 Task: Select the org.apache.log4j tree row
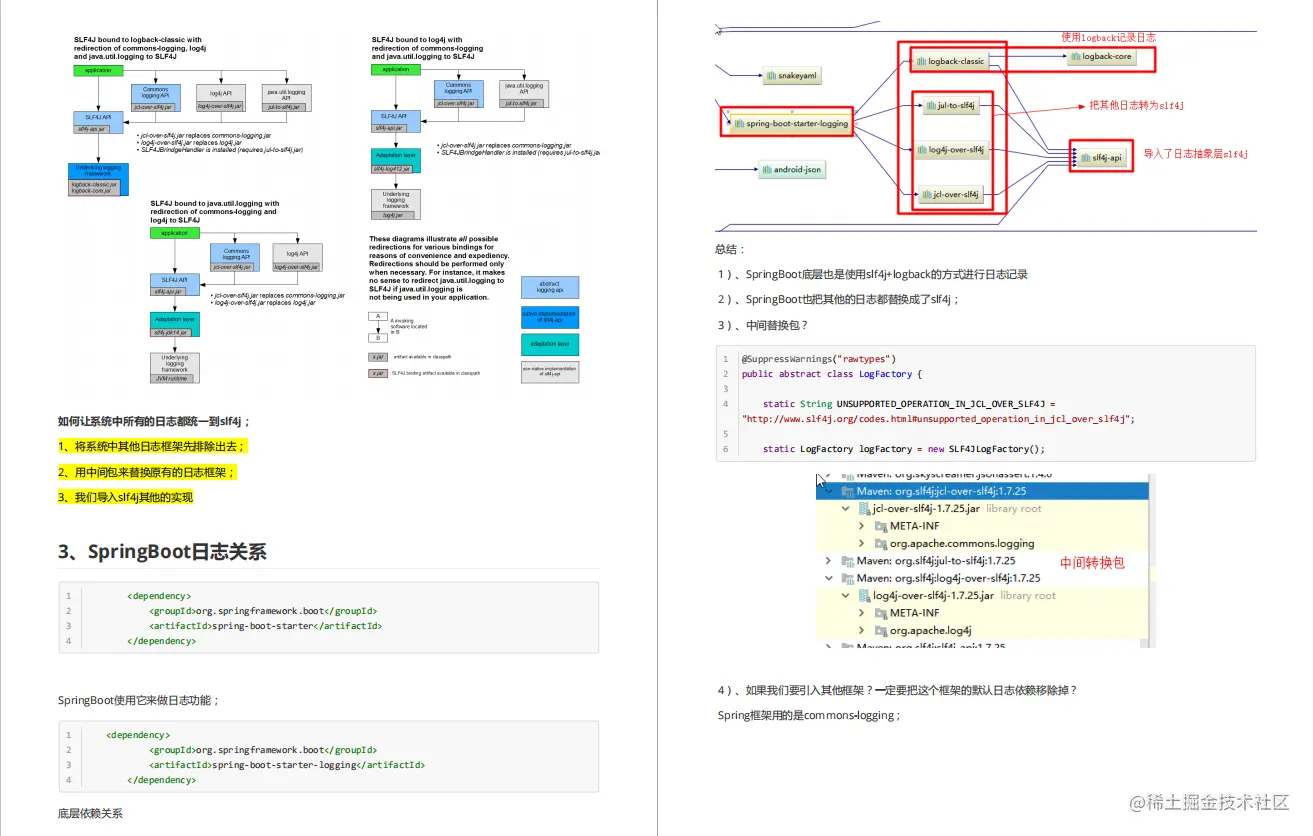click(982, 630)
